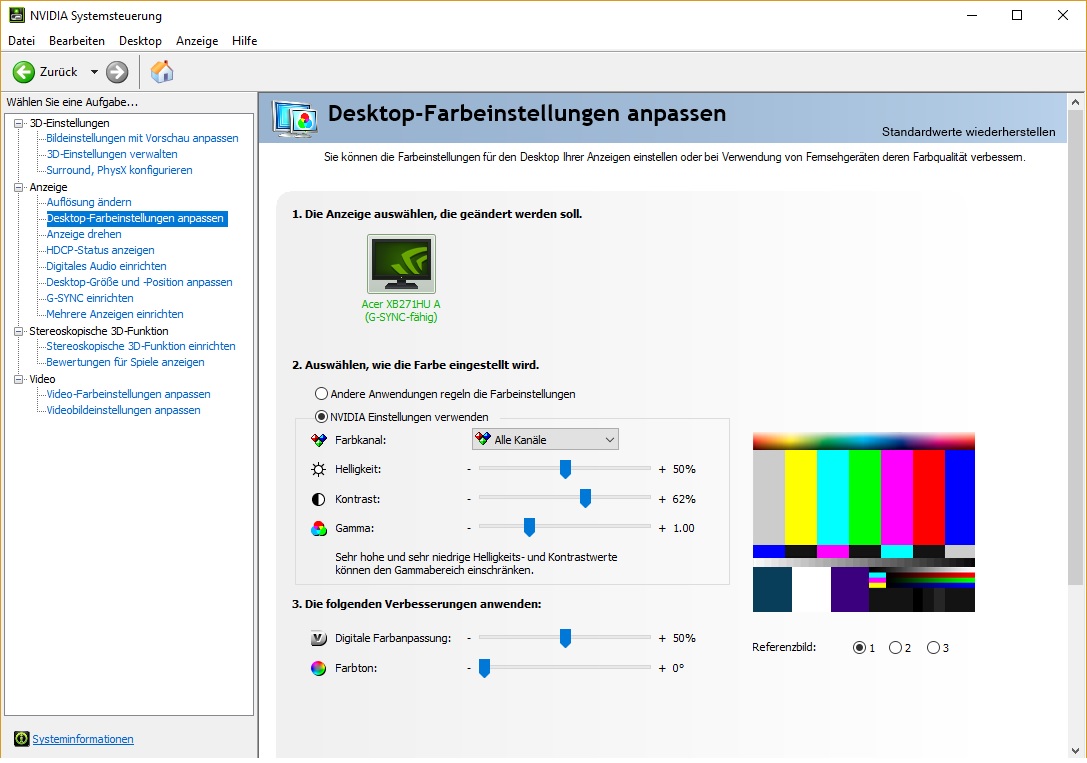This screenshot has height=763, width=1087.
Task: Open 'Bewertungen für Spiele anzeigen' task
Action: [x=125, y=362]
